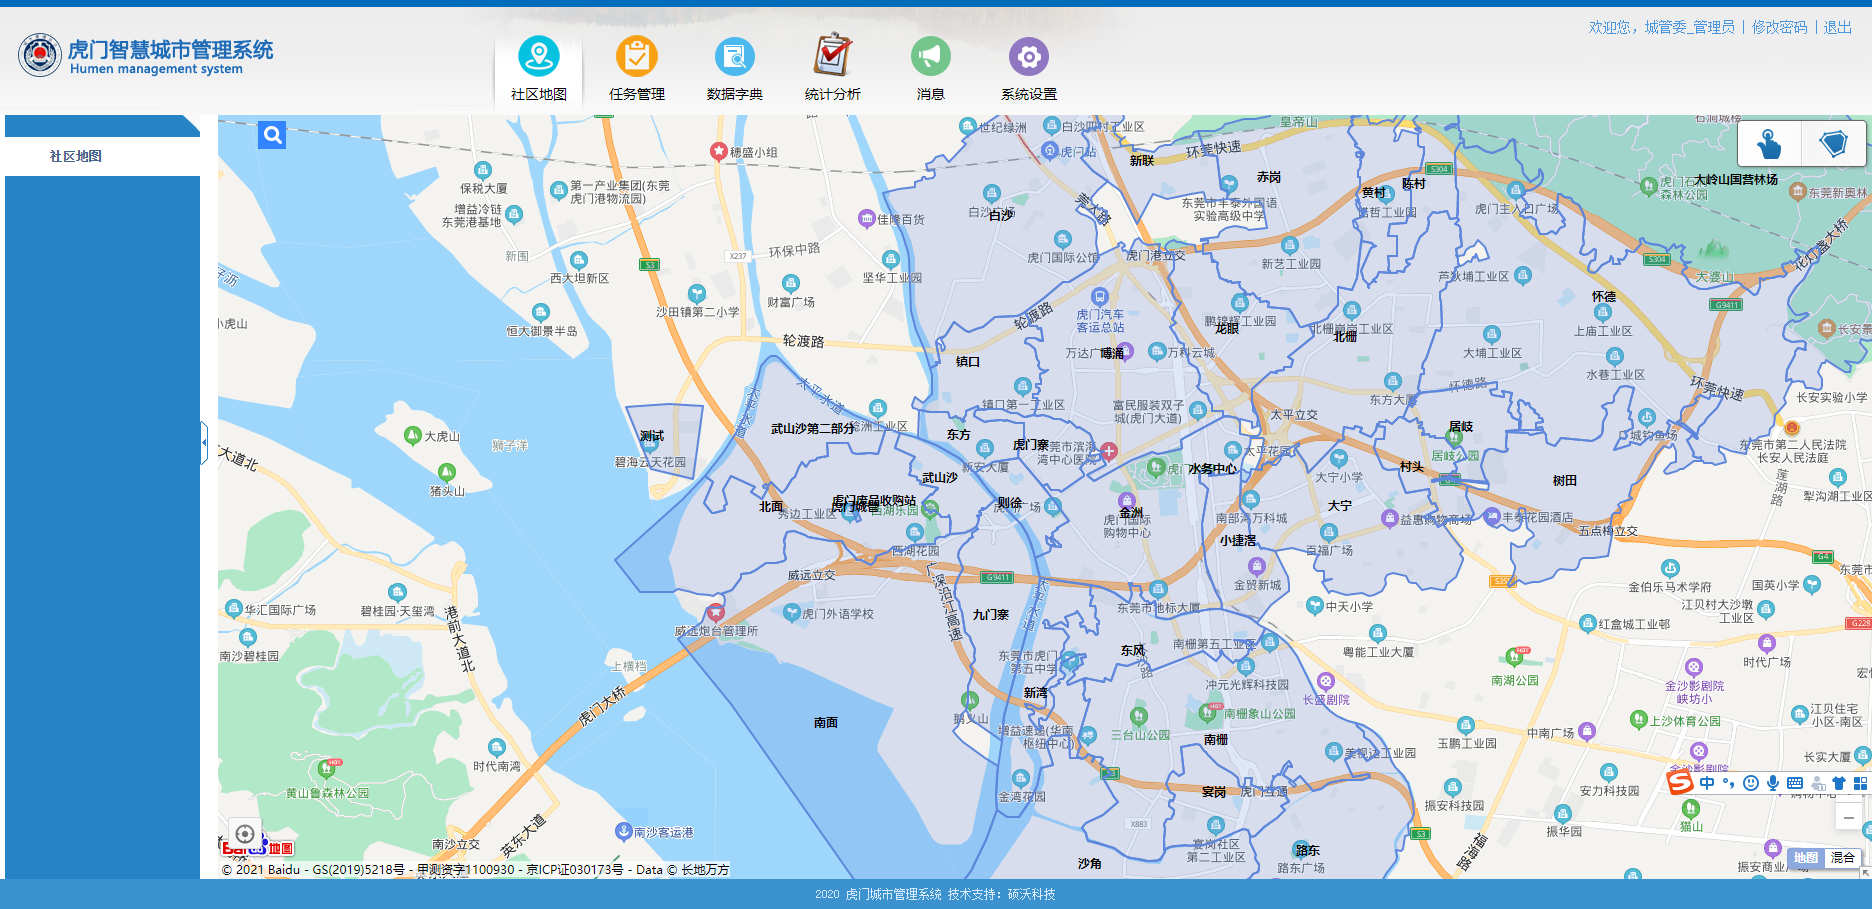This screenshot has height=909, width=1872.
Task: Click the 大宁 community label
Action: [1340, 506]
